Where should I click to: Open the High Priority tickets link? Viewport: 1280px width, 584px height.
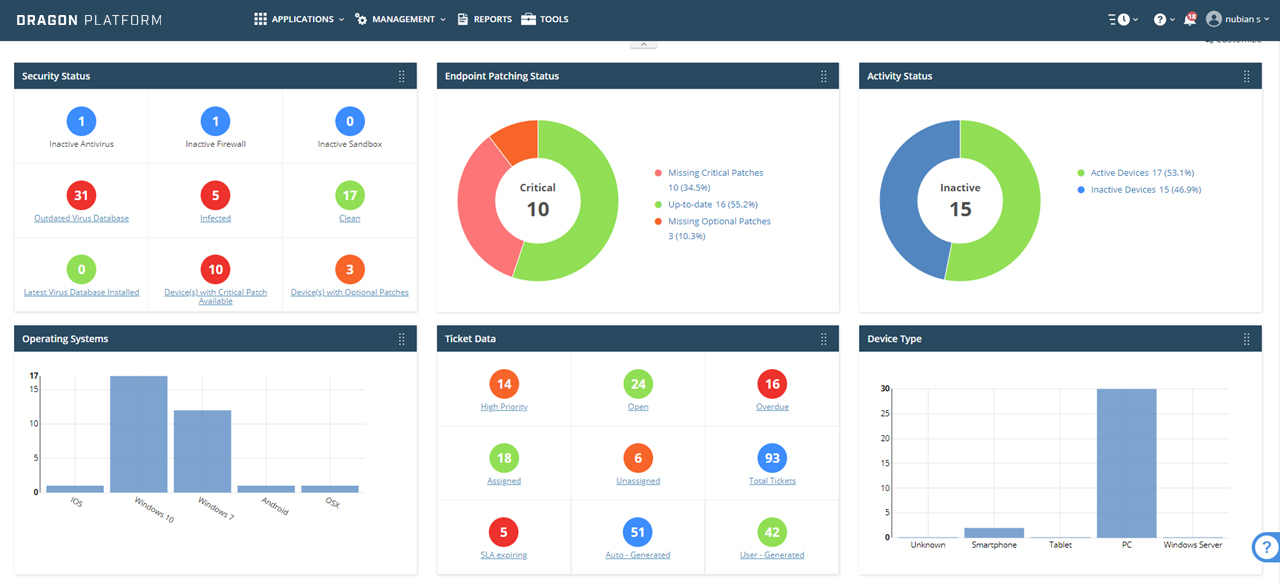coord(503,406)
